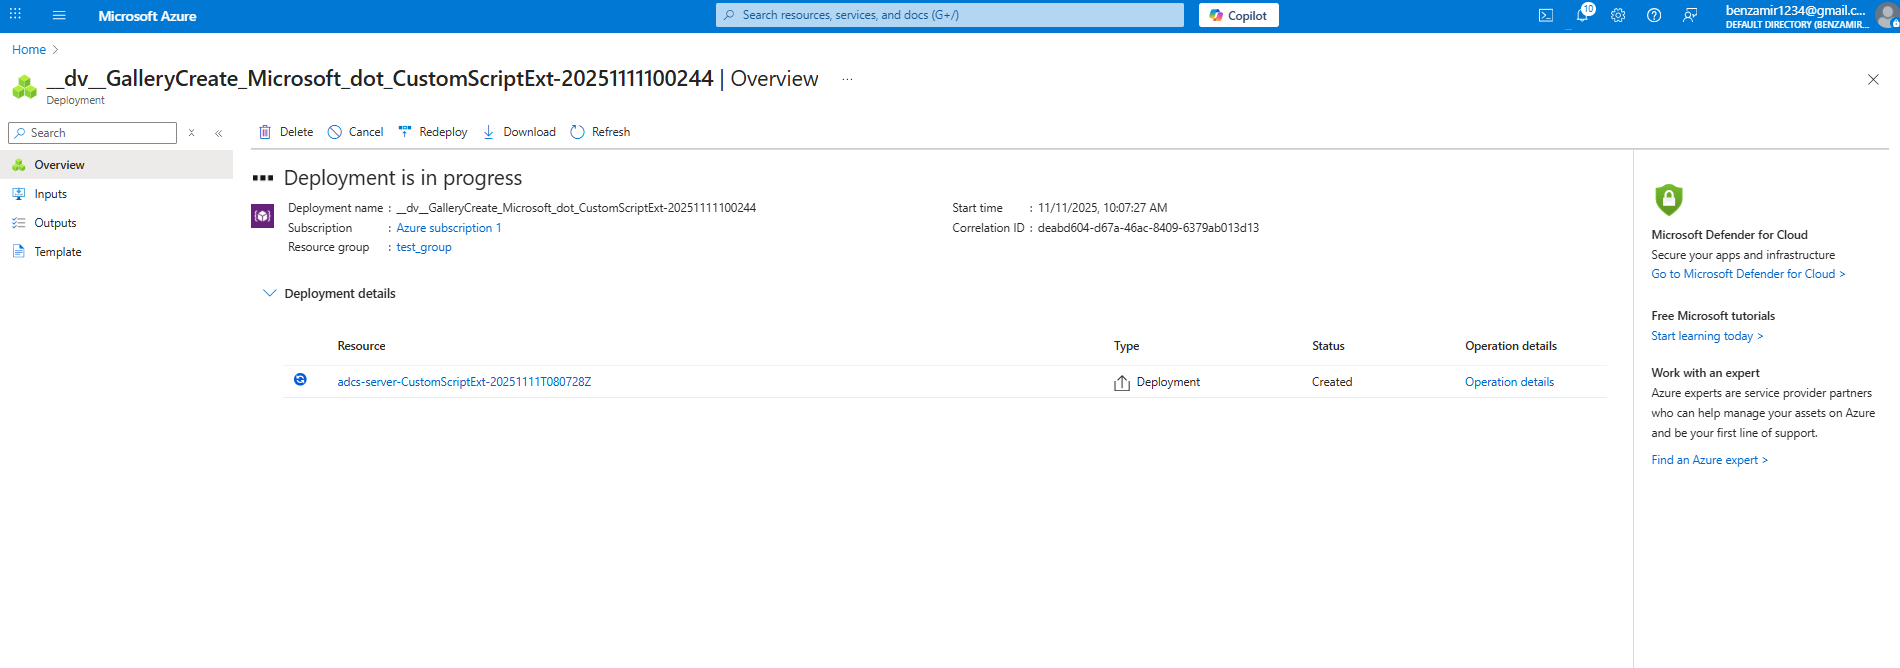Switch to the Template menu item

pyautogui.click(x=57, y=252)
